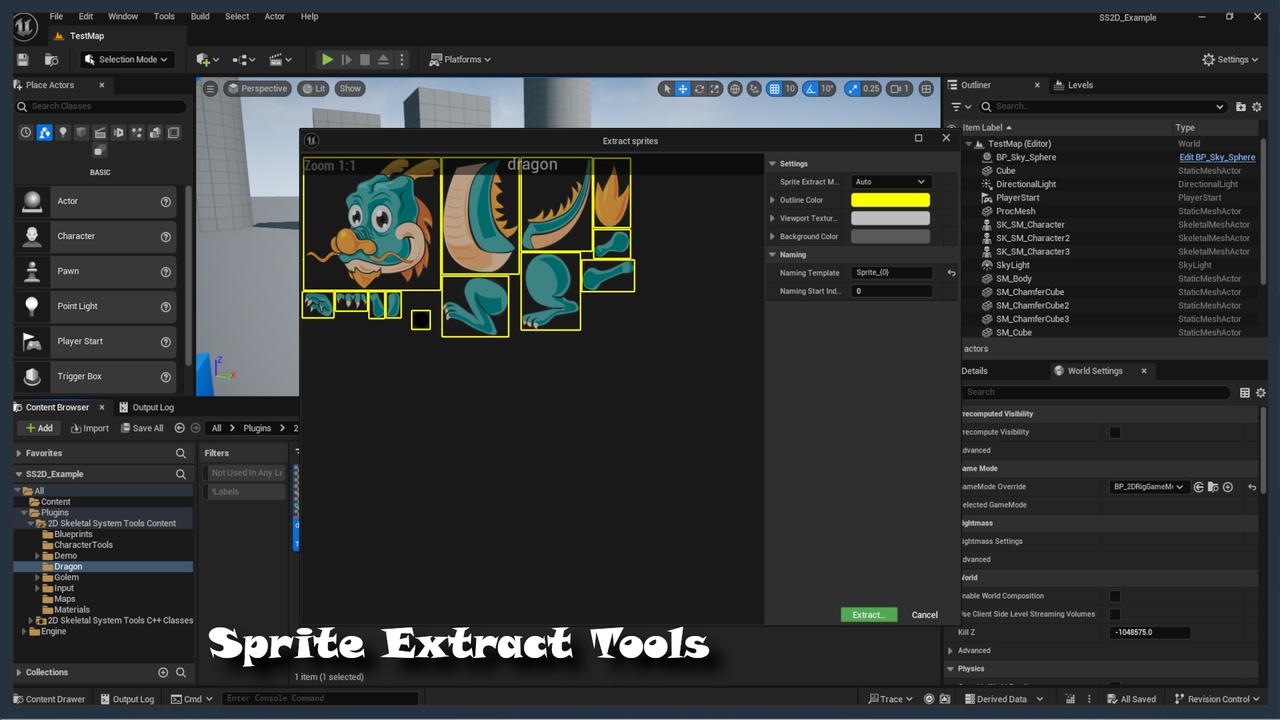Cancel the Extract sprites dialog
This screenshot has width=1280, height=720.
pyautogui.click(x=924, y=615)
